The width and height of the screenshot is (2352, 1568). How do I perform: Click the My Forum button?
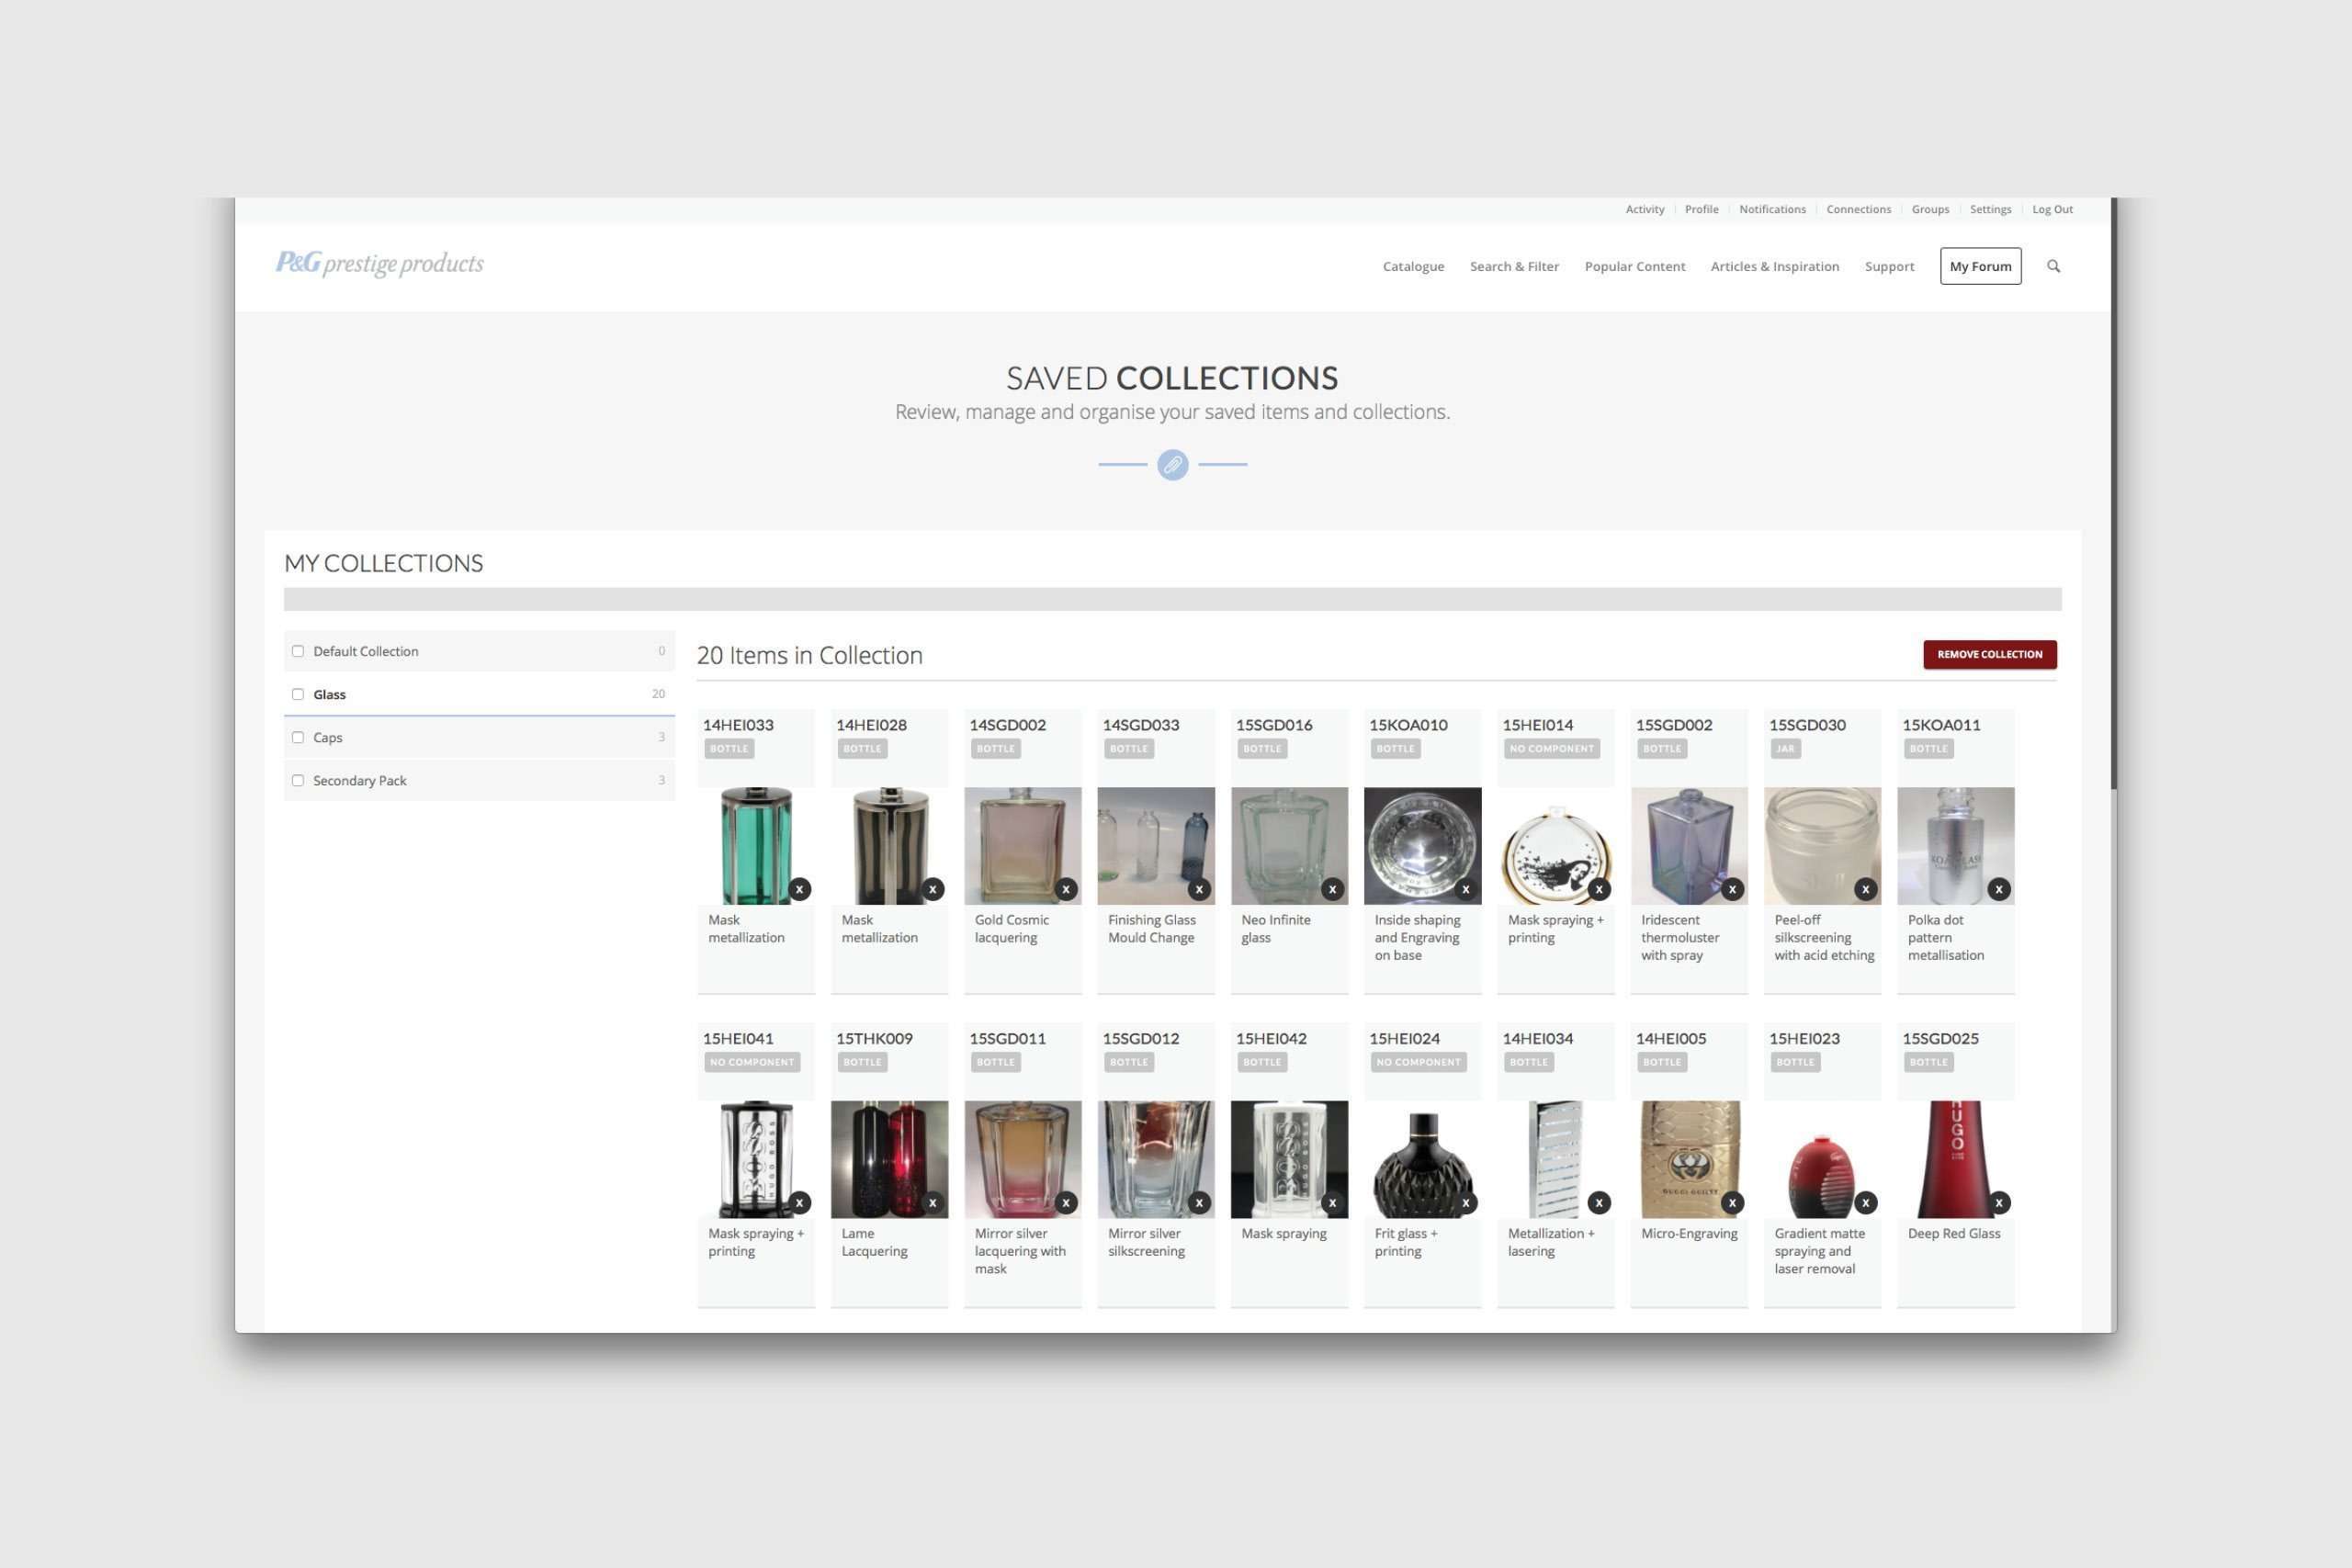(1980, 266)
